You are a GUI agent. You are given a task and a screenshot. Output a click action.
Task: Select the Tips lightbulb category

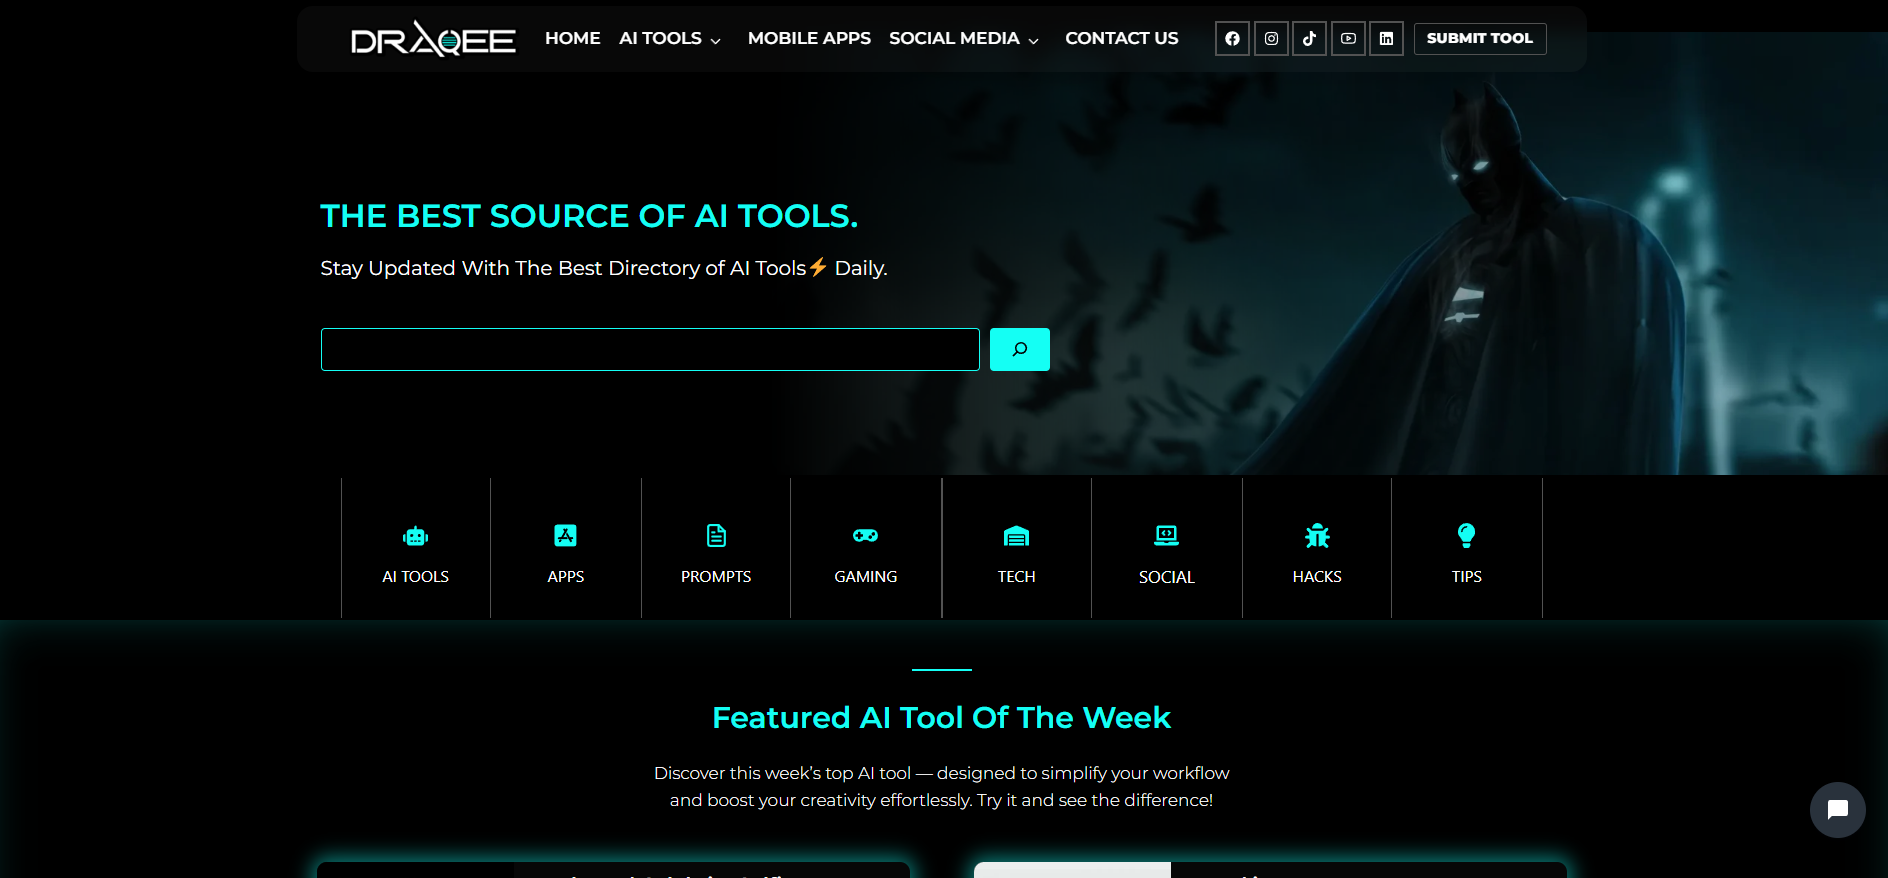[x=1466, y=548]
